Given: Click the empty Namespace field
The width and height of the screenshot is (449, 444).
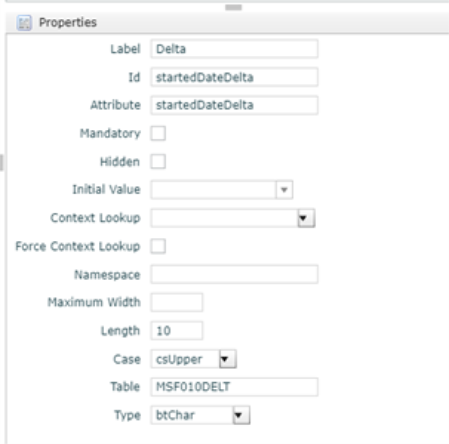Looking at the screenshot, I should [x=234, y=274].
